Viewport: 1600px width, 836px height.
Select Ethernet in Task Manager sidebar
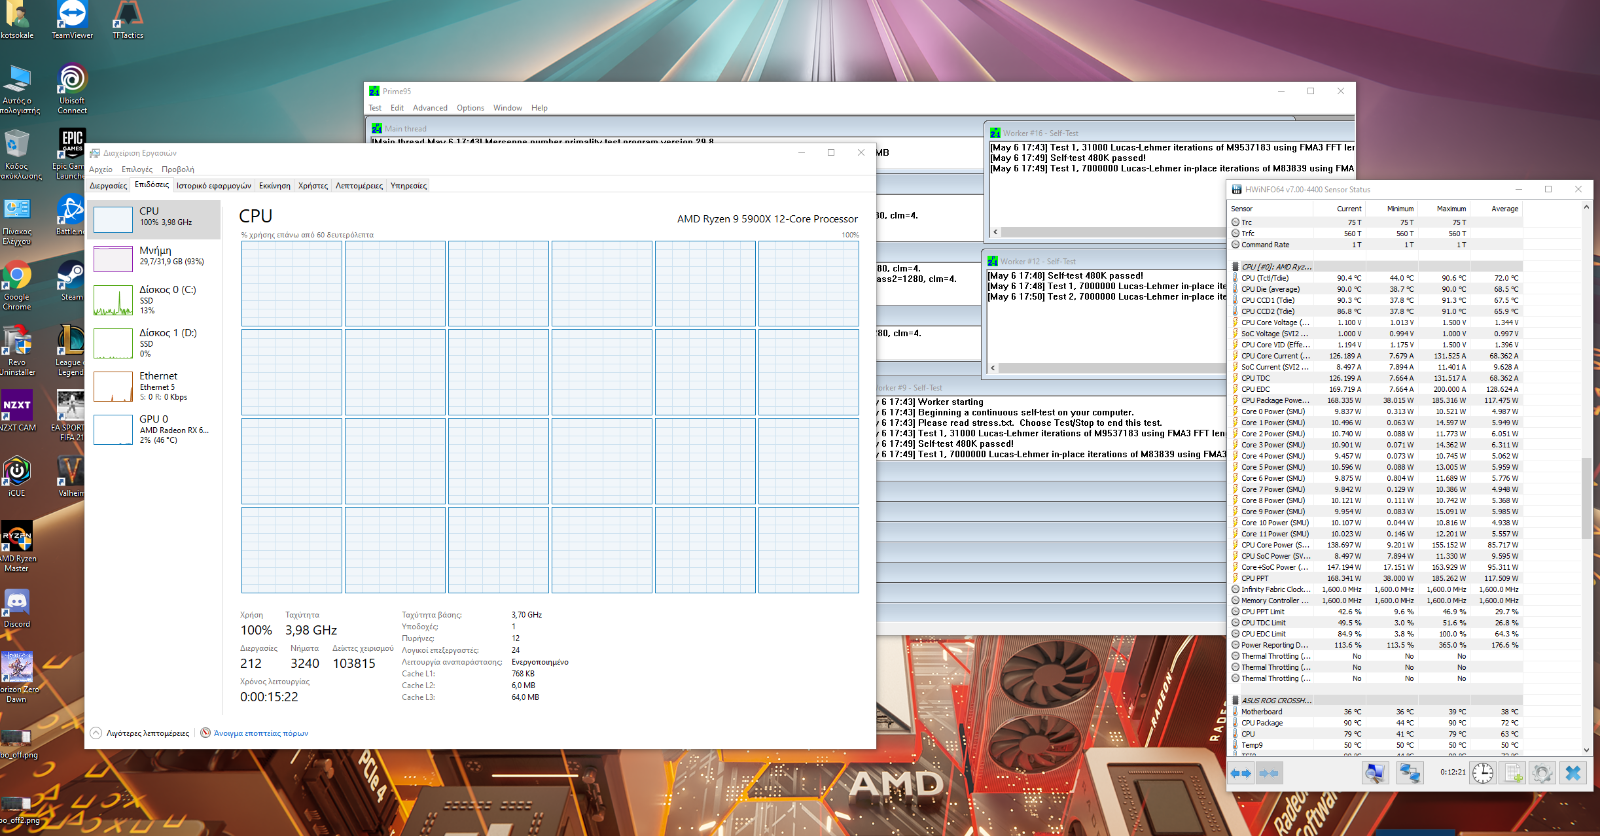pyautogui.click(x=155, y=386)
